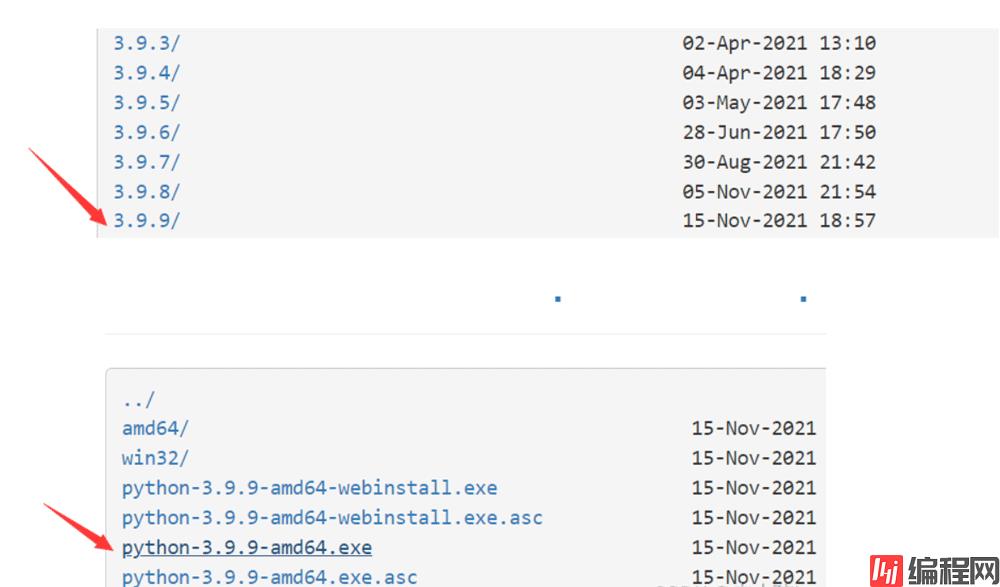Click the 02-Apr-2021 13:10 timestamp
The height and width of the screenshot is (587, 1000).
coord(779,43)
